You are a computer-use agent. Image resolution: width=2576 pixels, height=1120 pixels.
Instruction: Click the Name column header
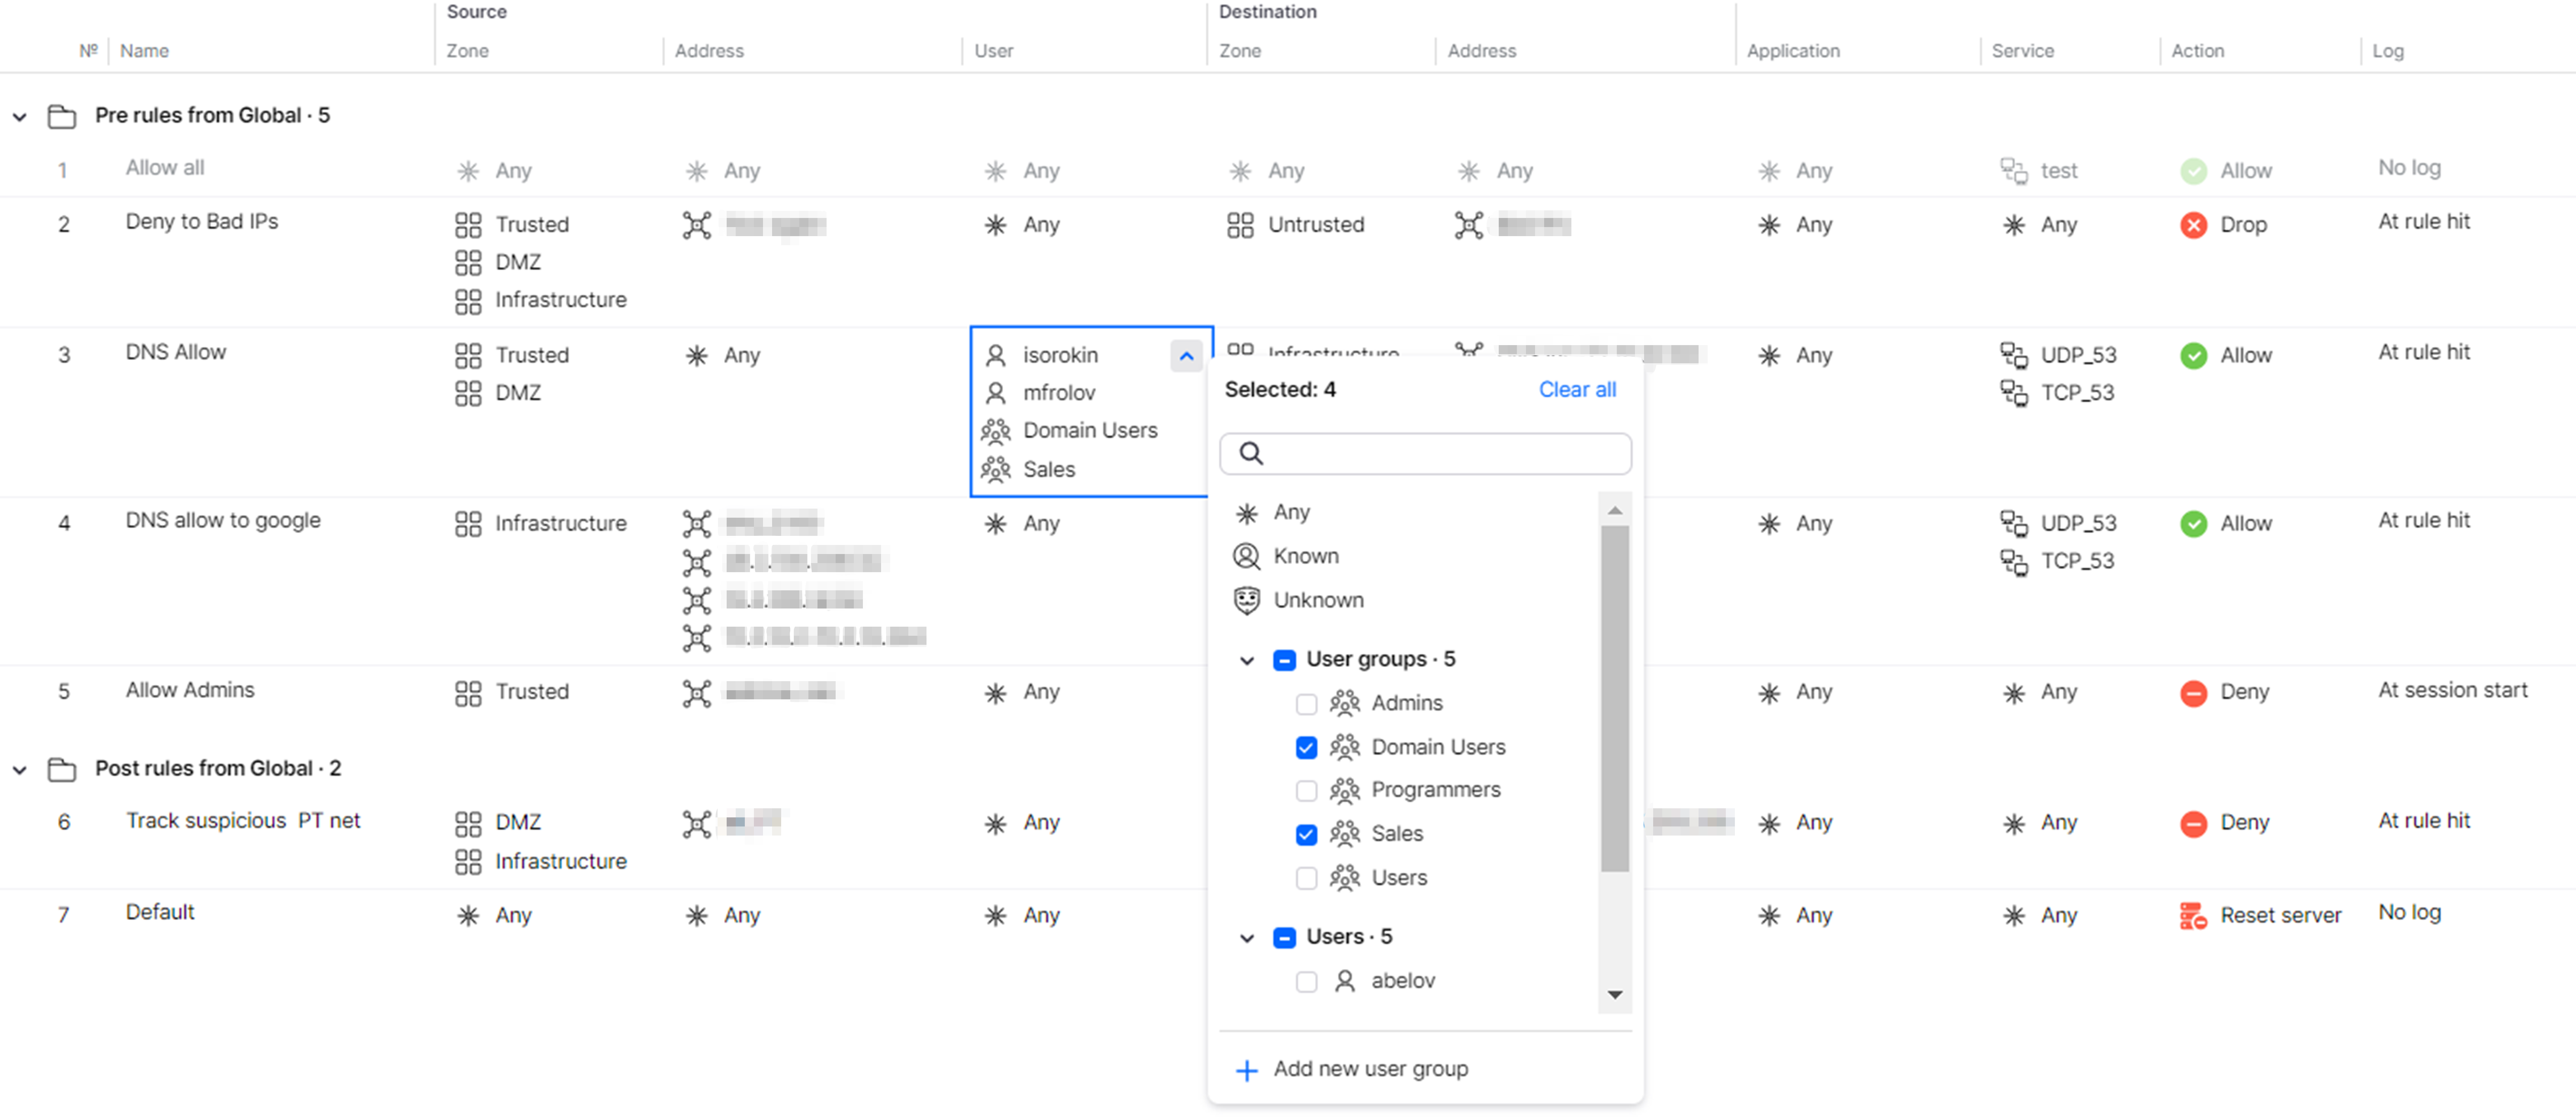point(144,51)
